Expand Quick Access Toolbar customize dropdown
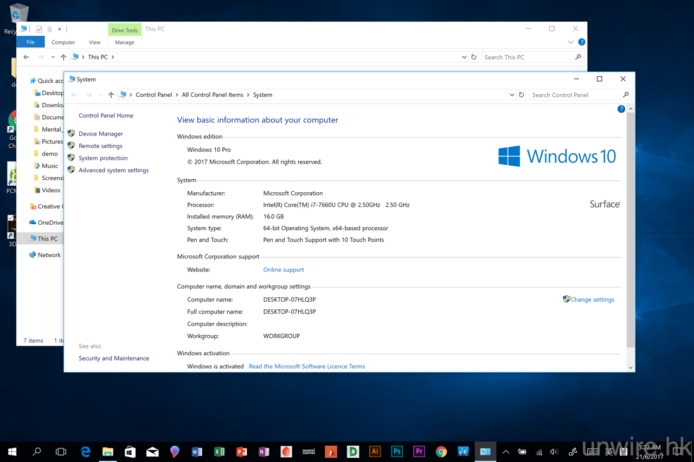The image size is (694, 462). tap(59, 29)
